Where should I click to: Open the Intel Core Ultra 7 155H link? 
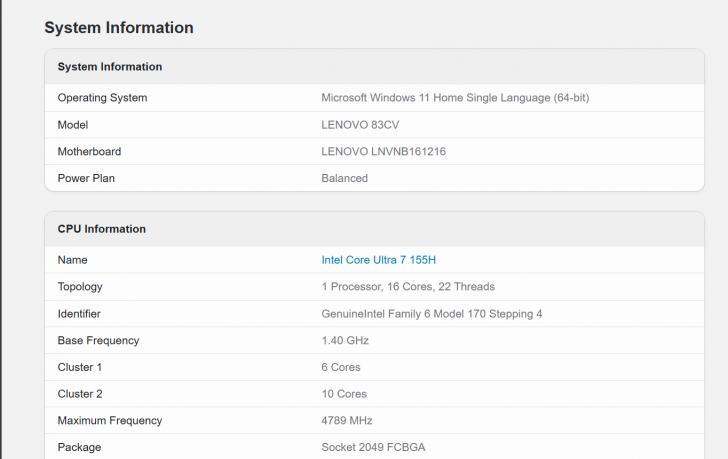[378, 260]
